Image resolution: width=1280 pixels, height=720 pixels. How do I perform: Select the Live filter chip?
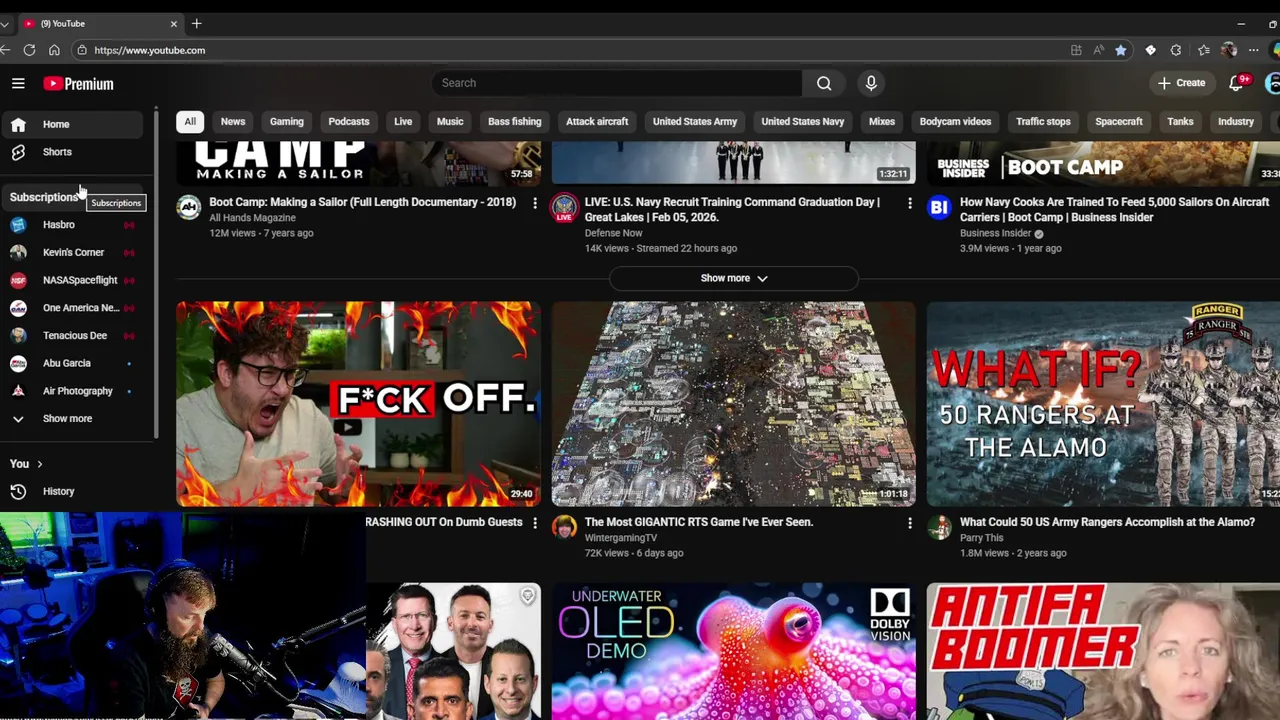pyautogui.click(x=403, y=122)
